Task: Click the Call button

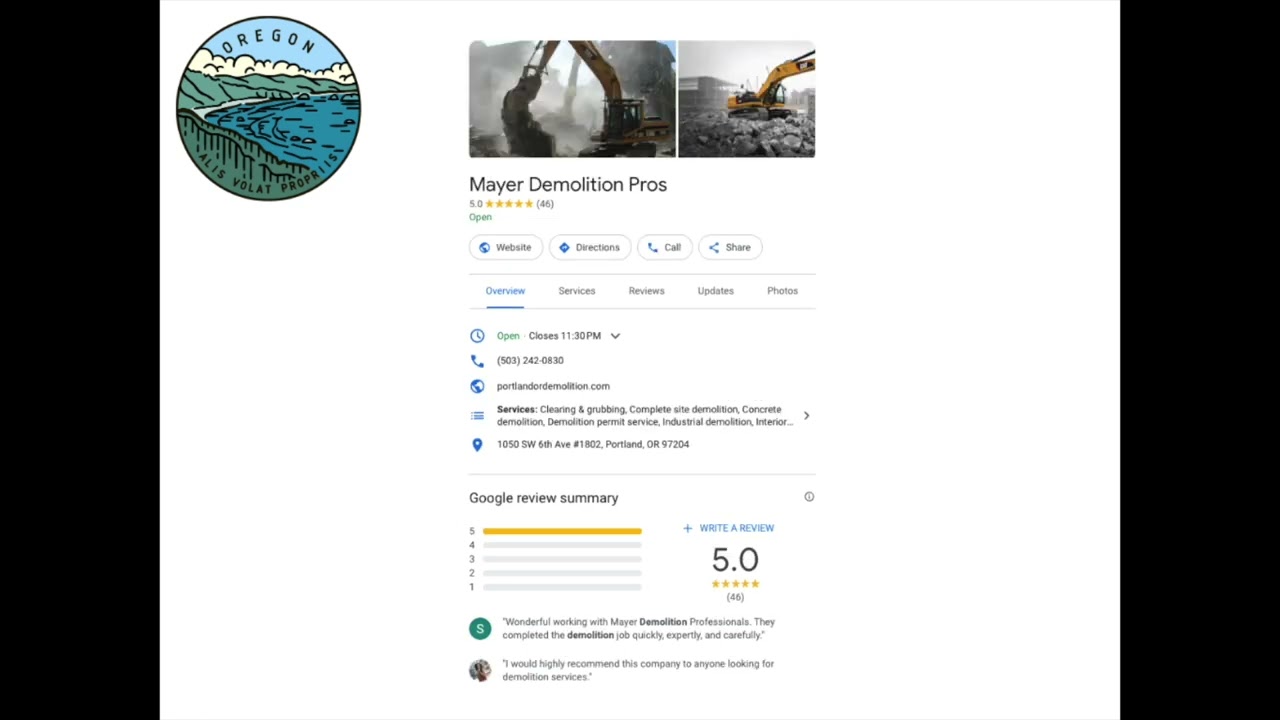Action: click(665, 247)
